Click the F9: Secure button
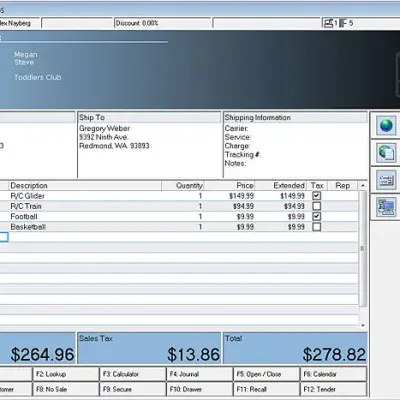The height and width of the screenshot is (400, 400). click(x=133, y=389)
